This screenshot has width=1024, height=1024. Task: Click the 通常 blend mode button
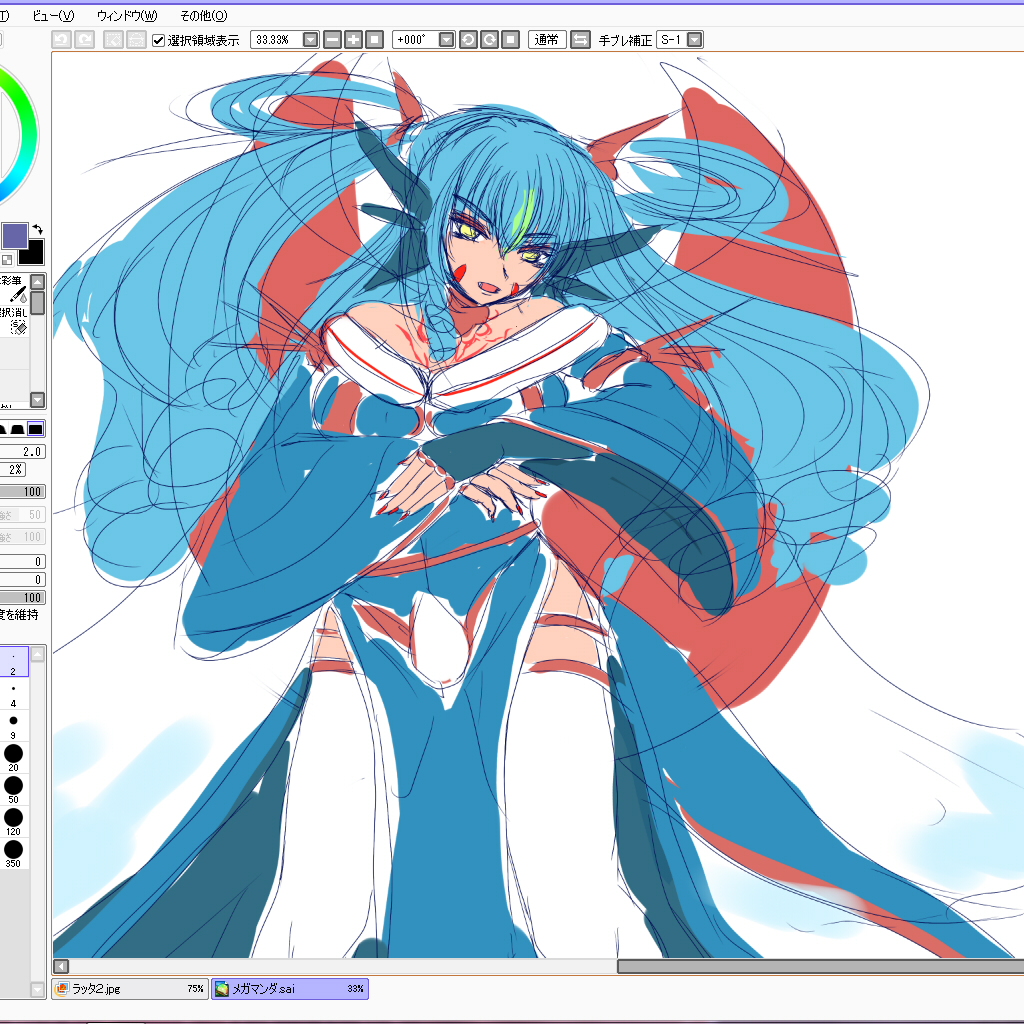[547, 40]
